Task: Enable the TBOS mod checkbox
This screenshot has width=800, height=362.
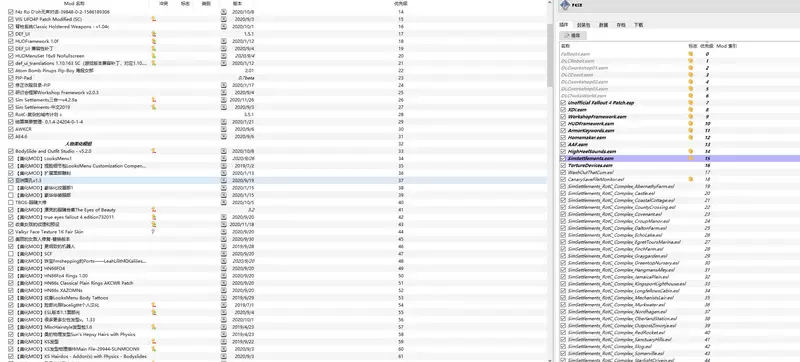Action: tap(11, 202)
